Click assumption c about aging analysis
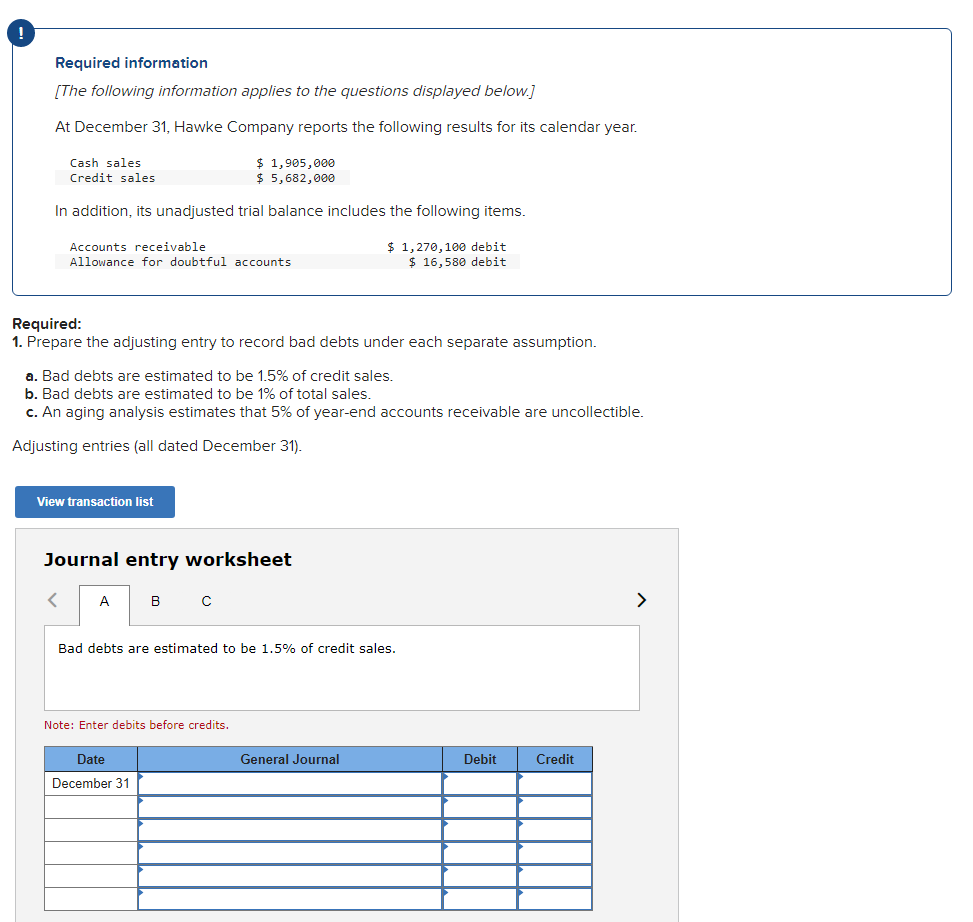 coord(334,412)
